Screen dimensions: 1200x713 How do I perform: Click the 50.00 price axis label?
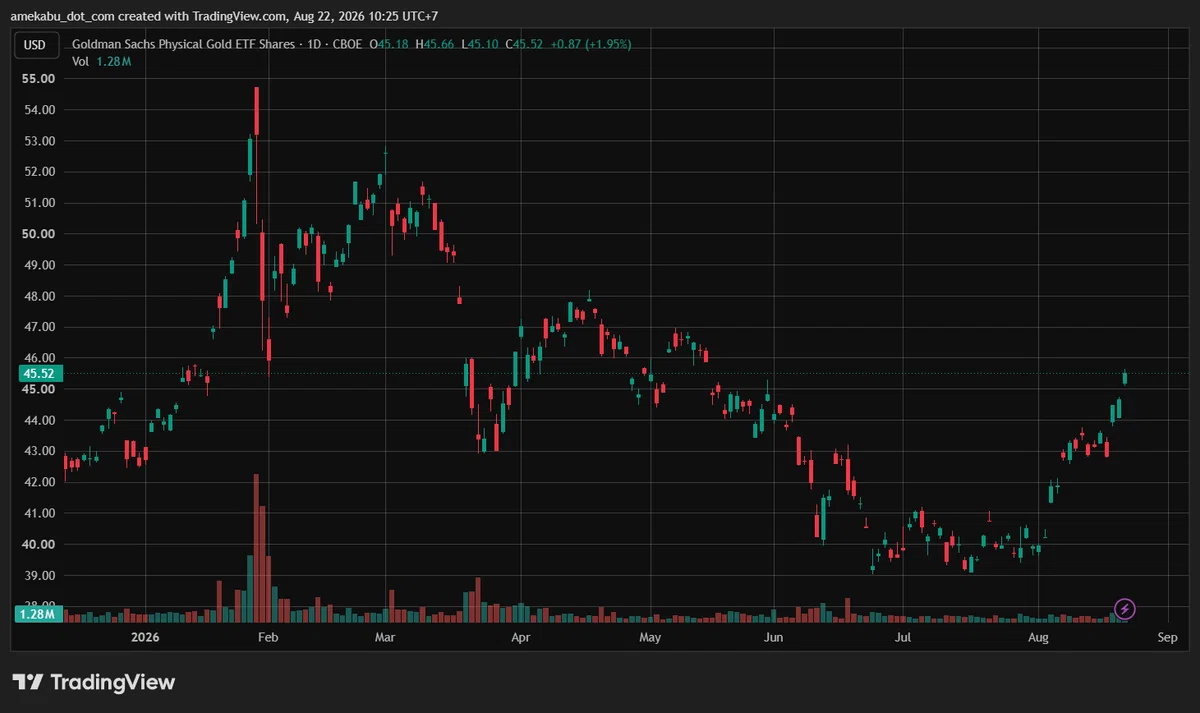39,234
